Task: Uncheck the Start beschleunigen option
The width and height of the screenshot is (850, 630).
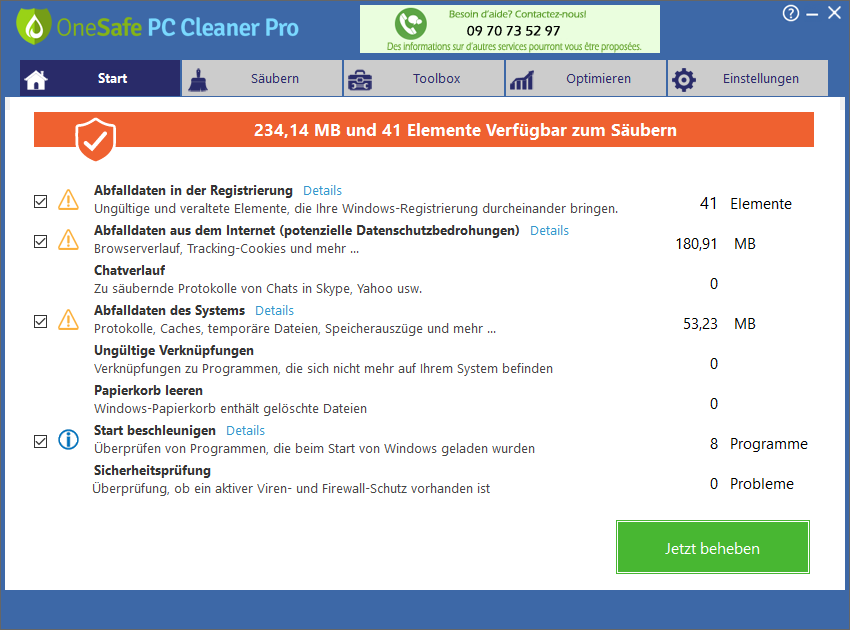Action: [40, 440]
